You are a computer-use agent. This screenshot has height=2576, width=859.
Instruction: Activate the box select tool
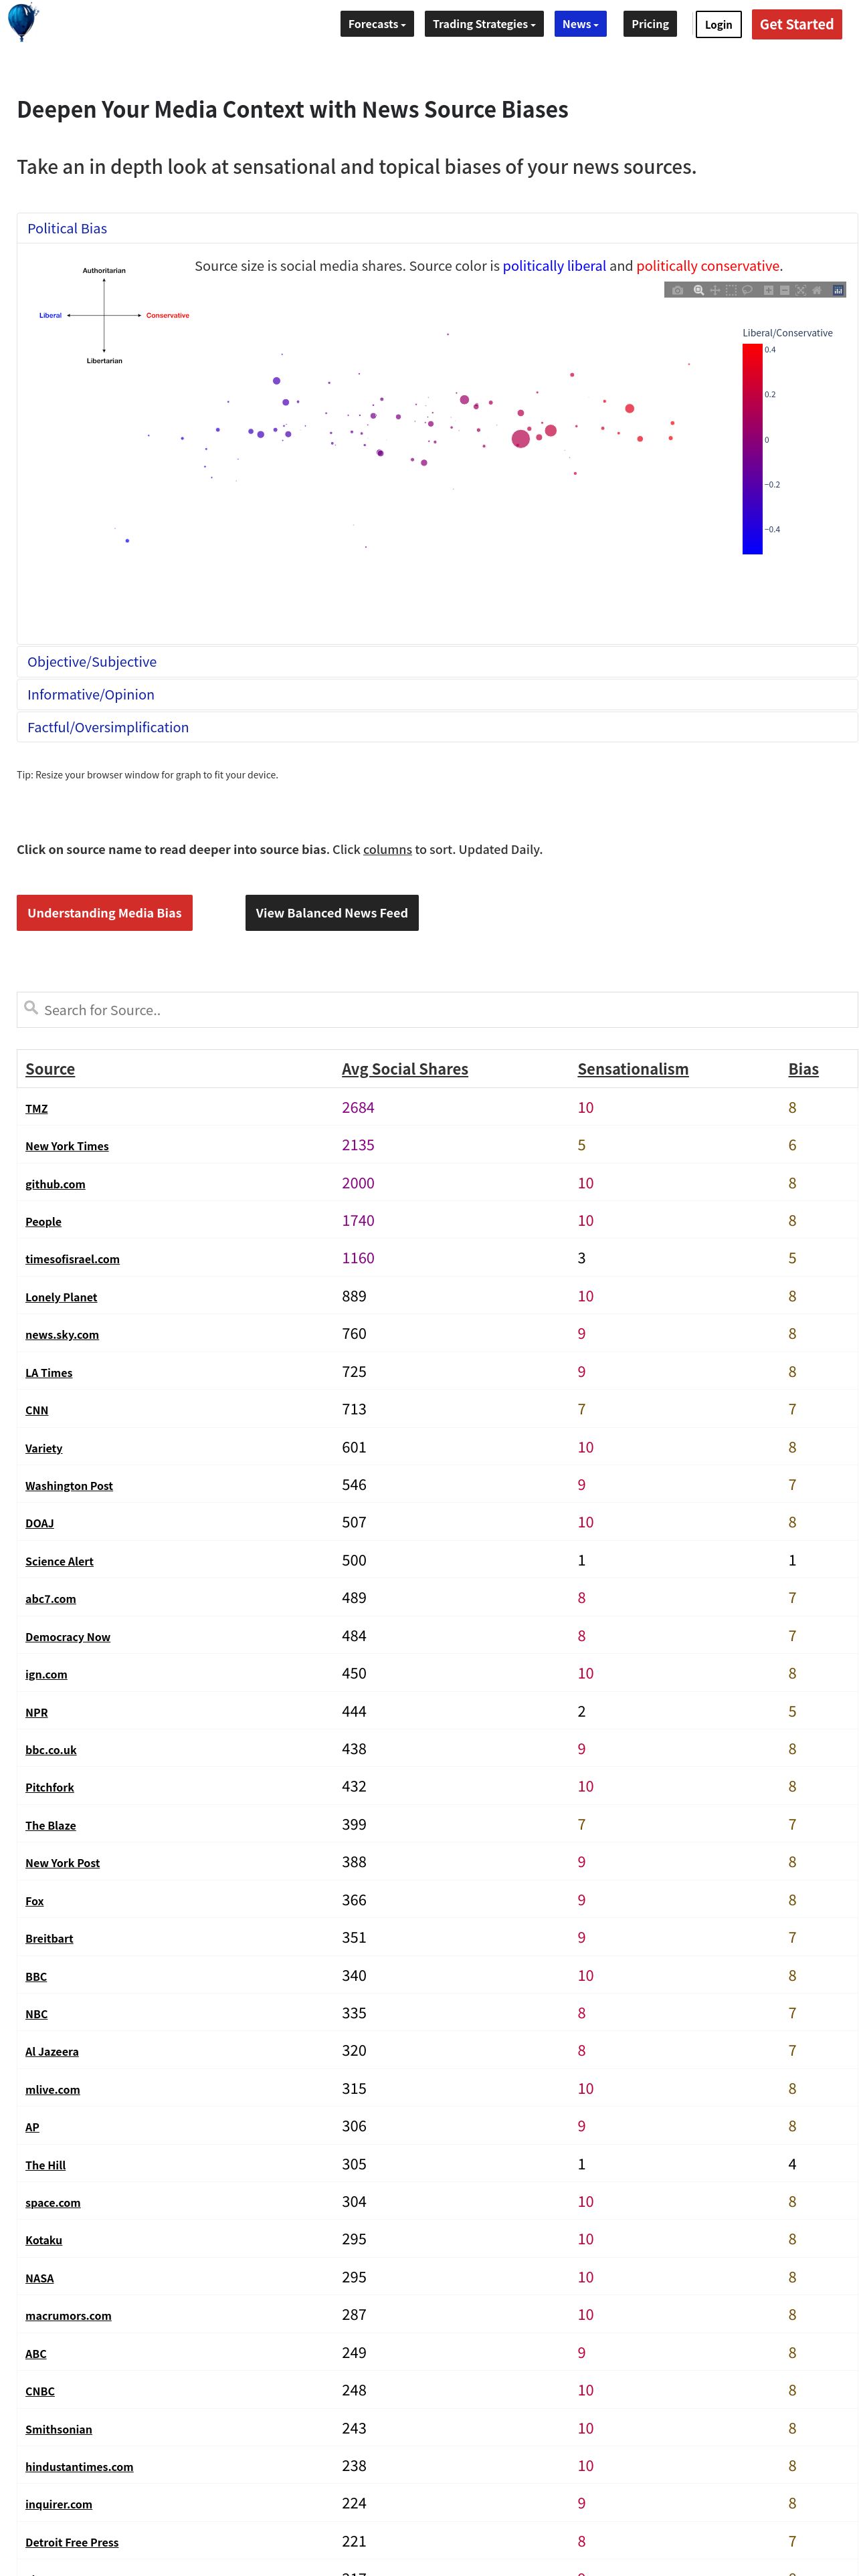pos(731,290)
